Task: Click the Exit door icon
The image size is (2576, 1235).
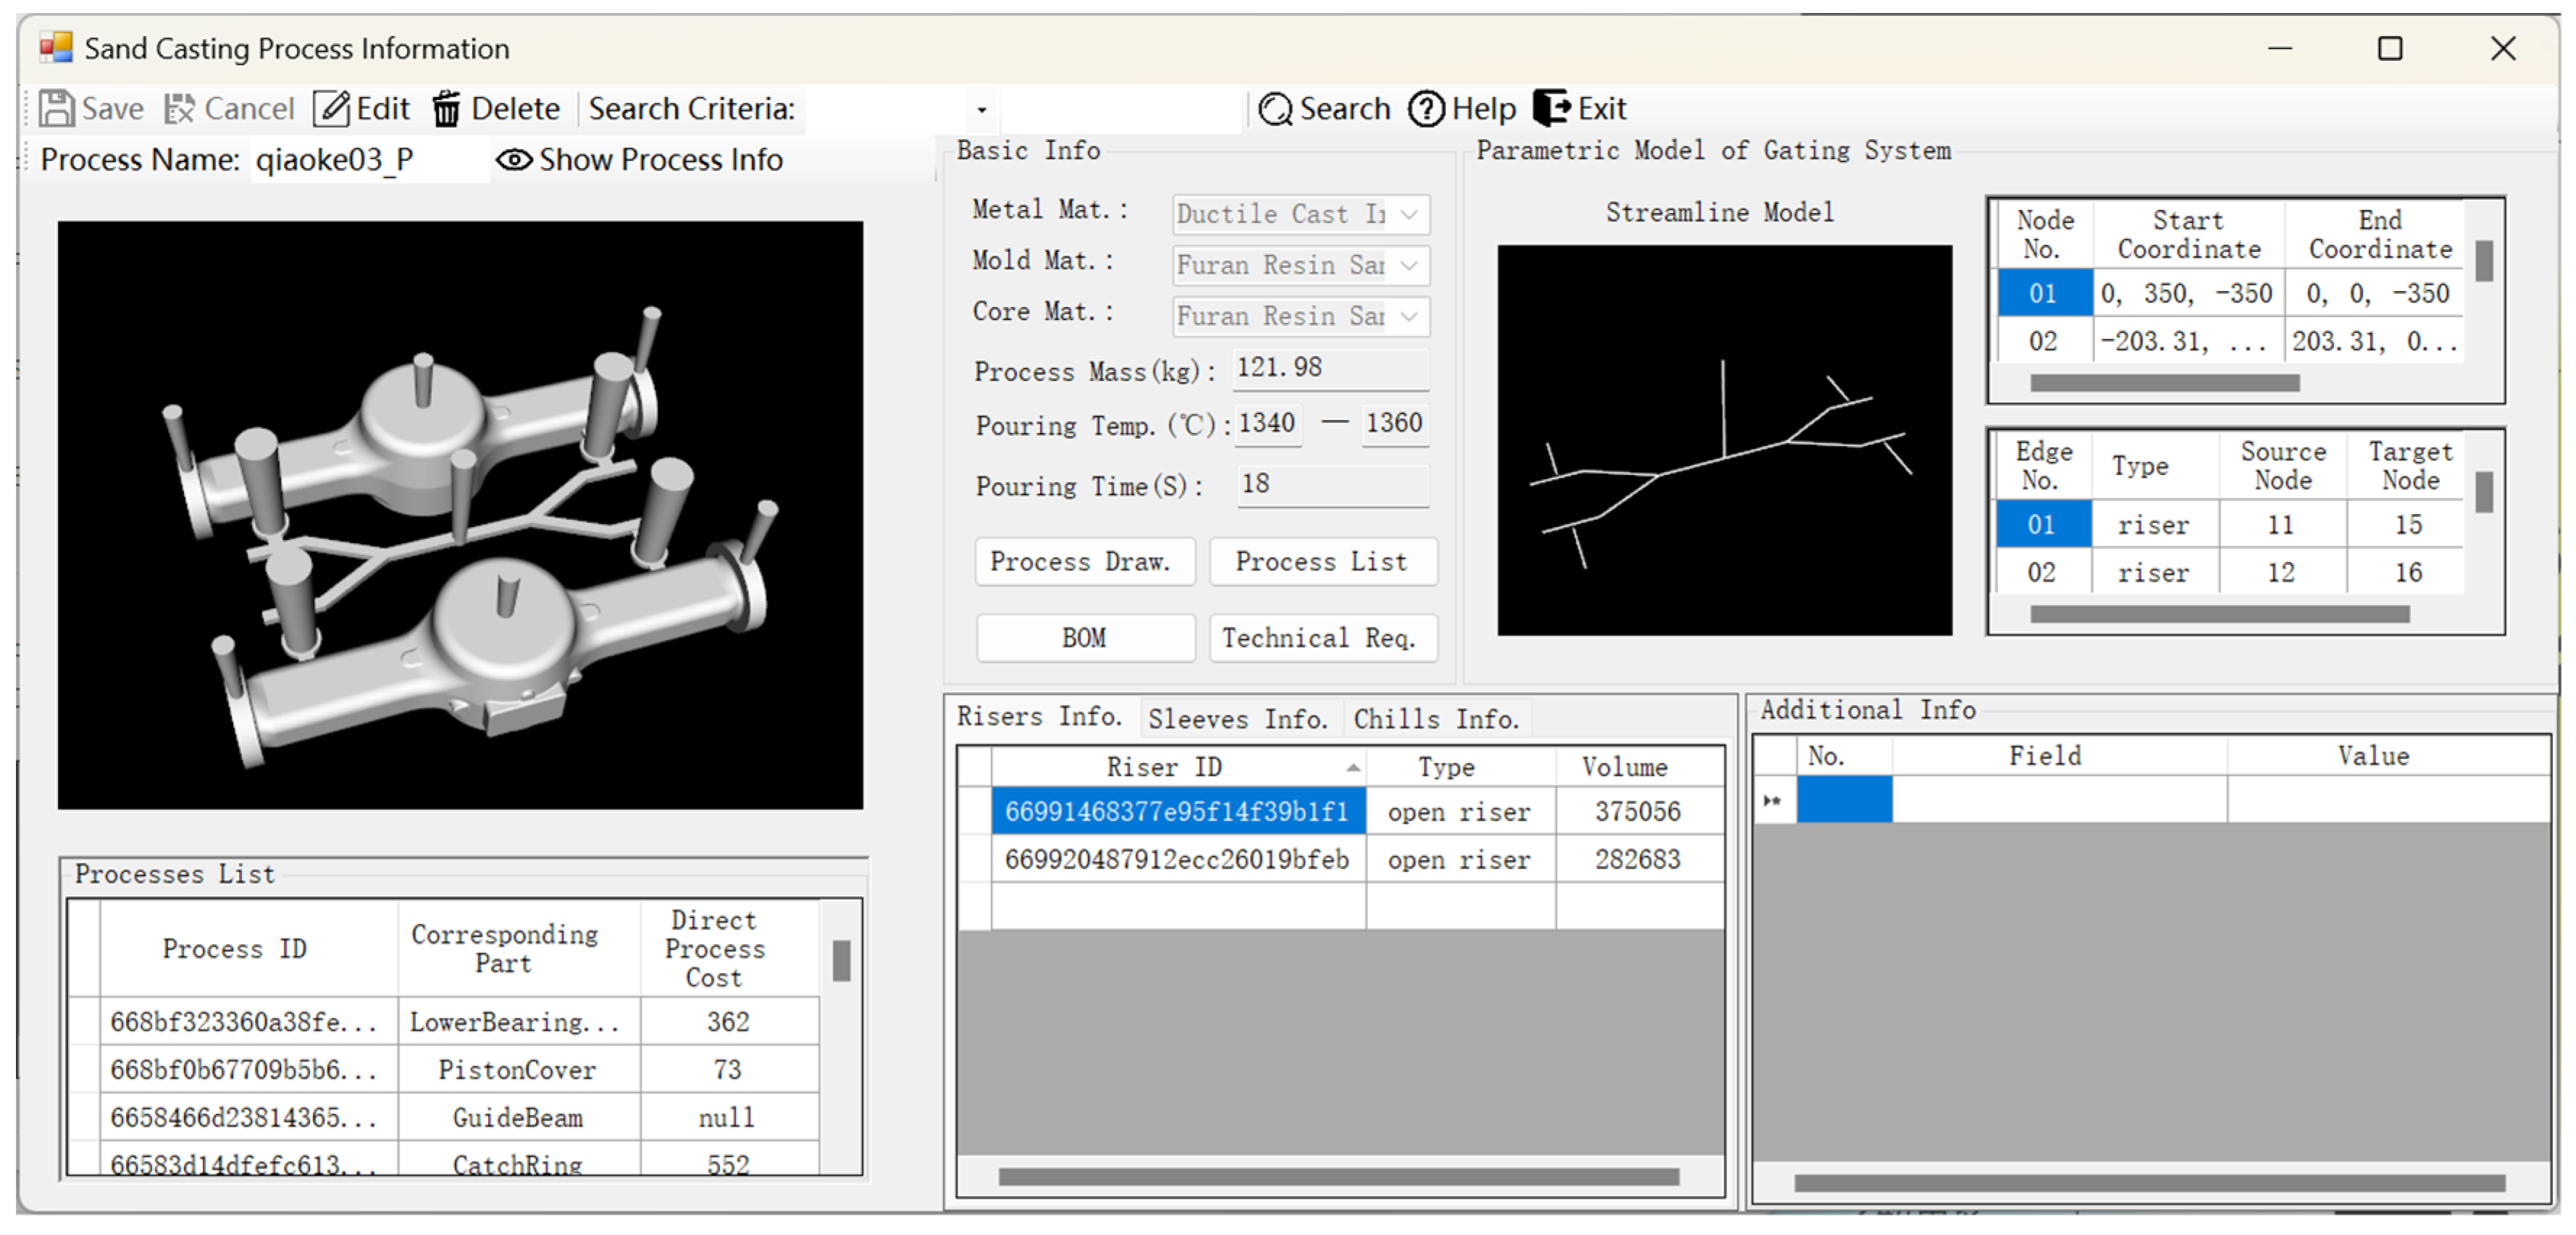Action: pyautogui.click(x=1551, y=108)
